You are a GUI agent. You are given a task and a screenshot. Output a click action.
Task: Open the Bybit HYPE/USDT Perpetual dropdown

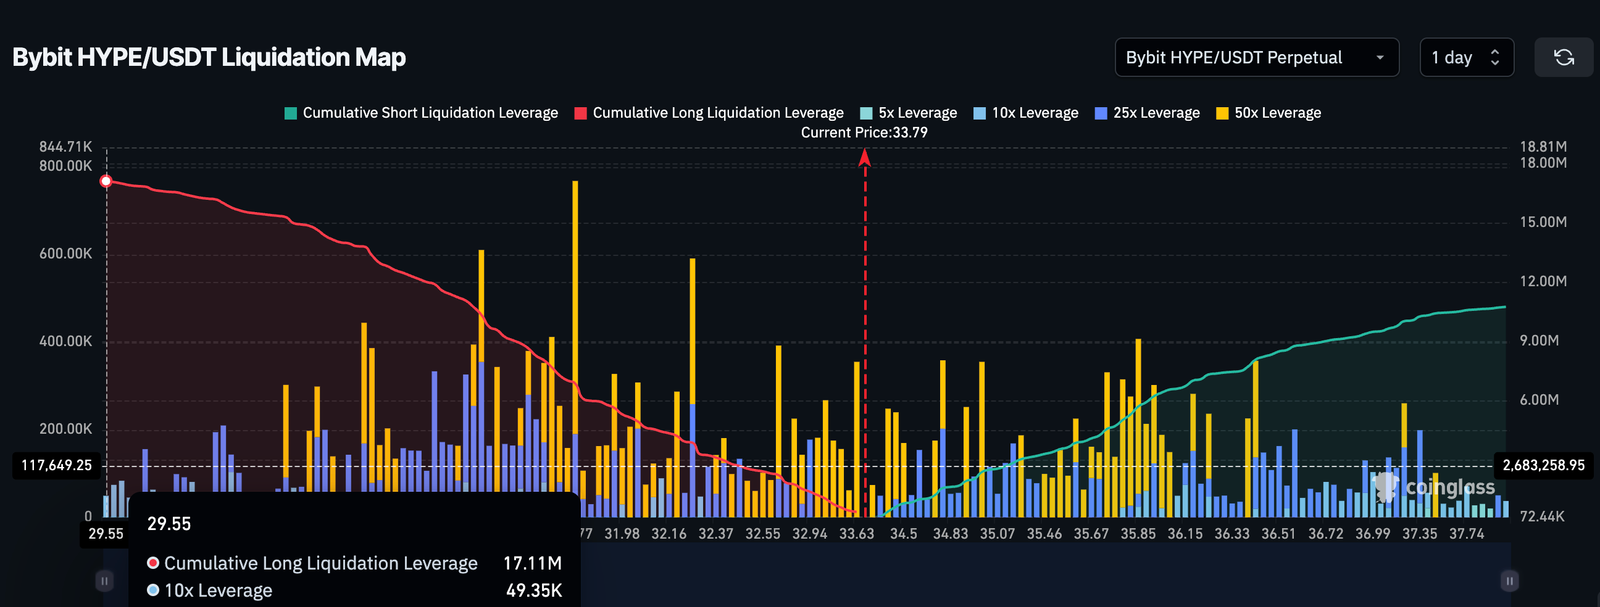[x=1256, y=57]
